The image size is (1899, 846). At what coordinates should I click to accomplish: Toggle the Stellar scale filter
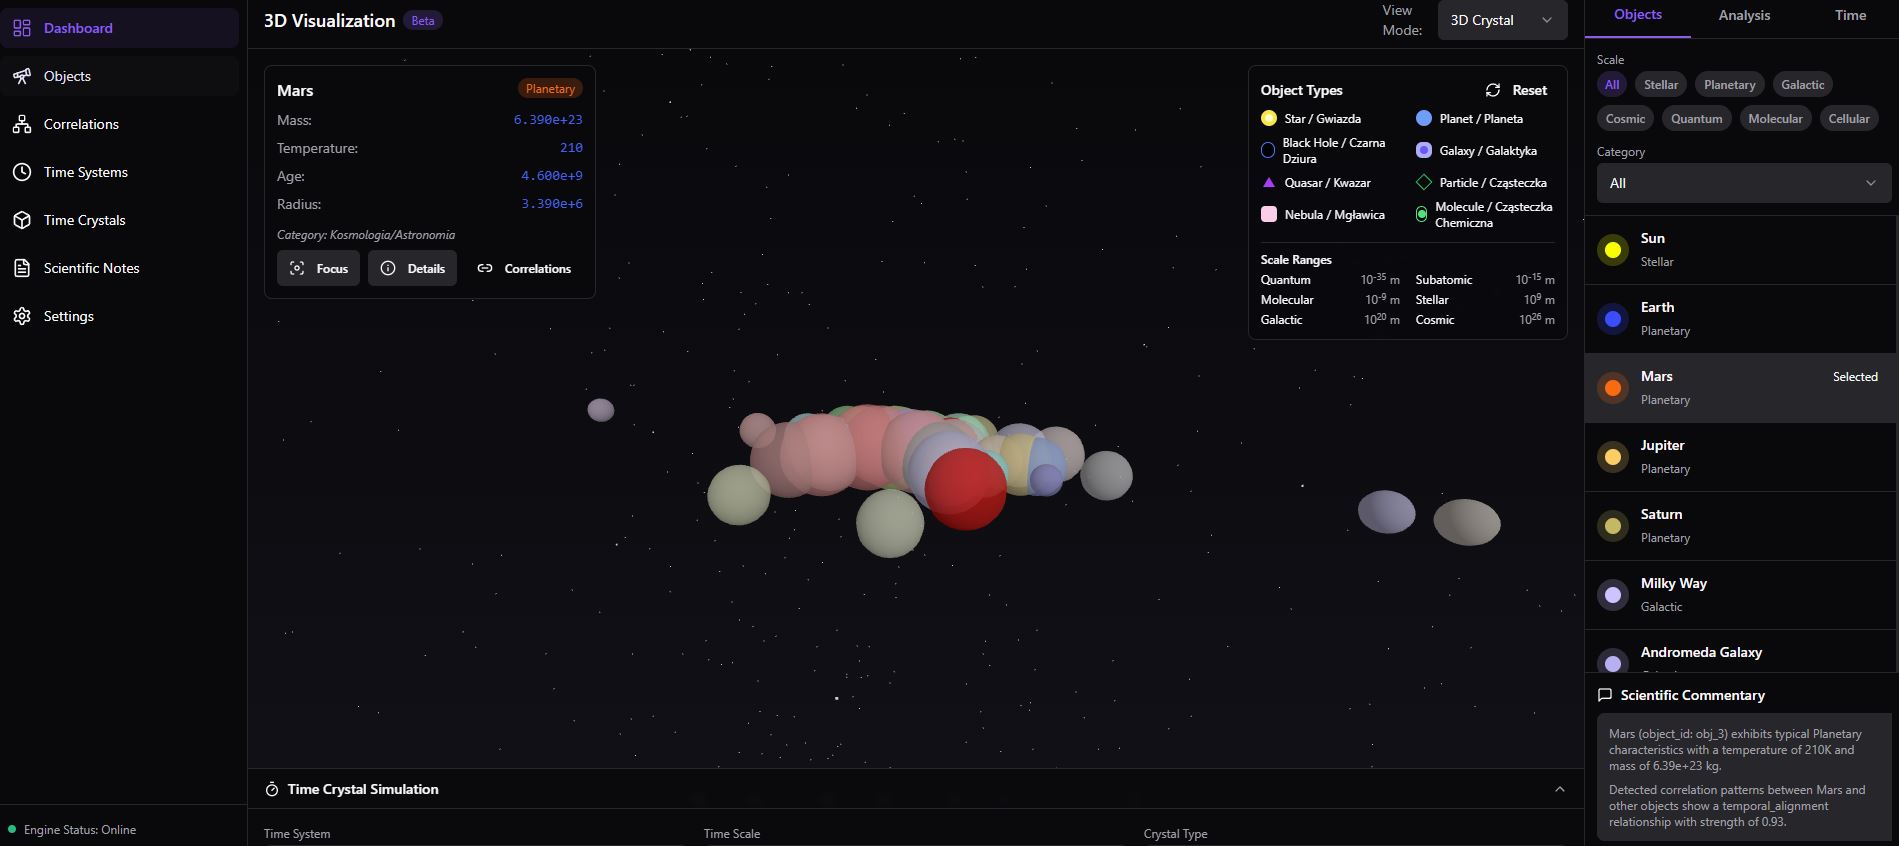point(1660,85)
